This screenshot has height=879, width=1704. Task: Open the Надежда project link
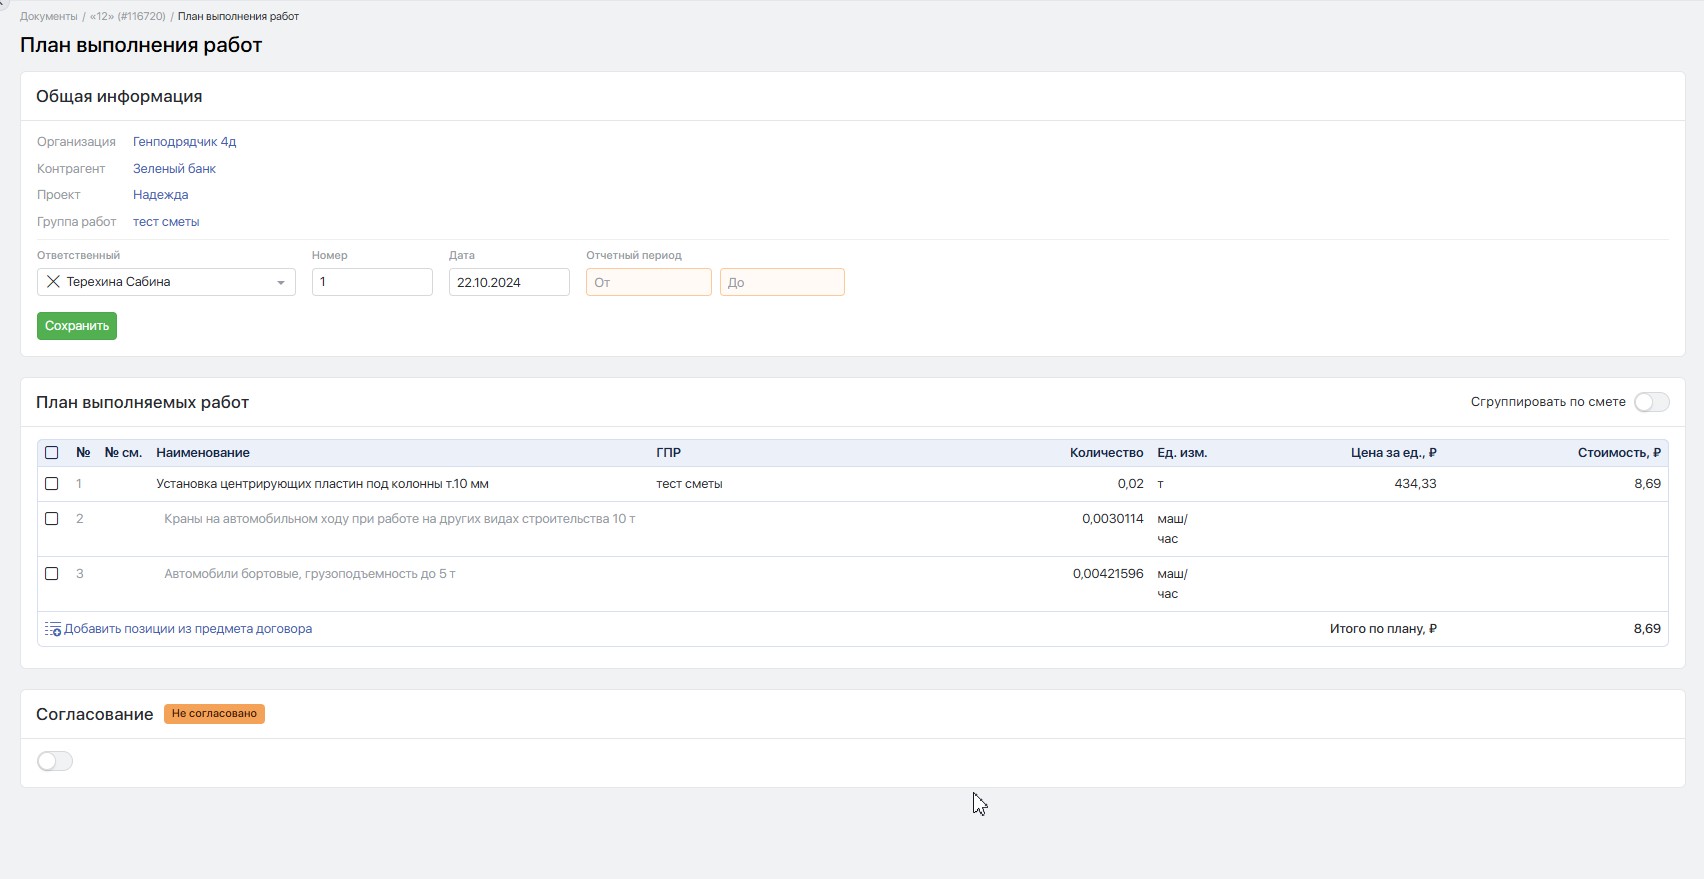[x=160, y=195]
